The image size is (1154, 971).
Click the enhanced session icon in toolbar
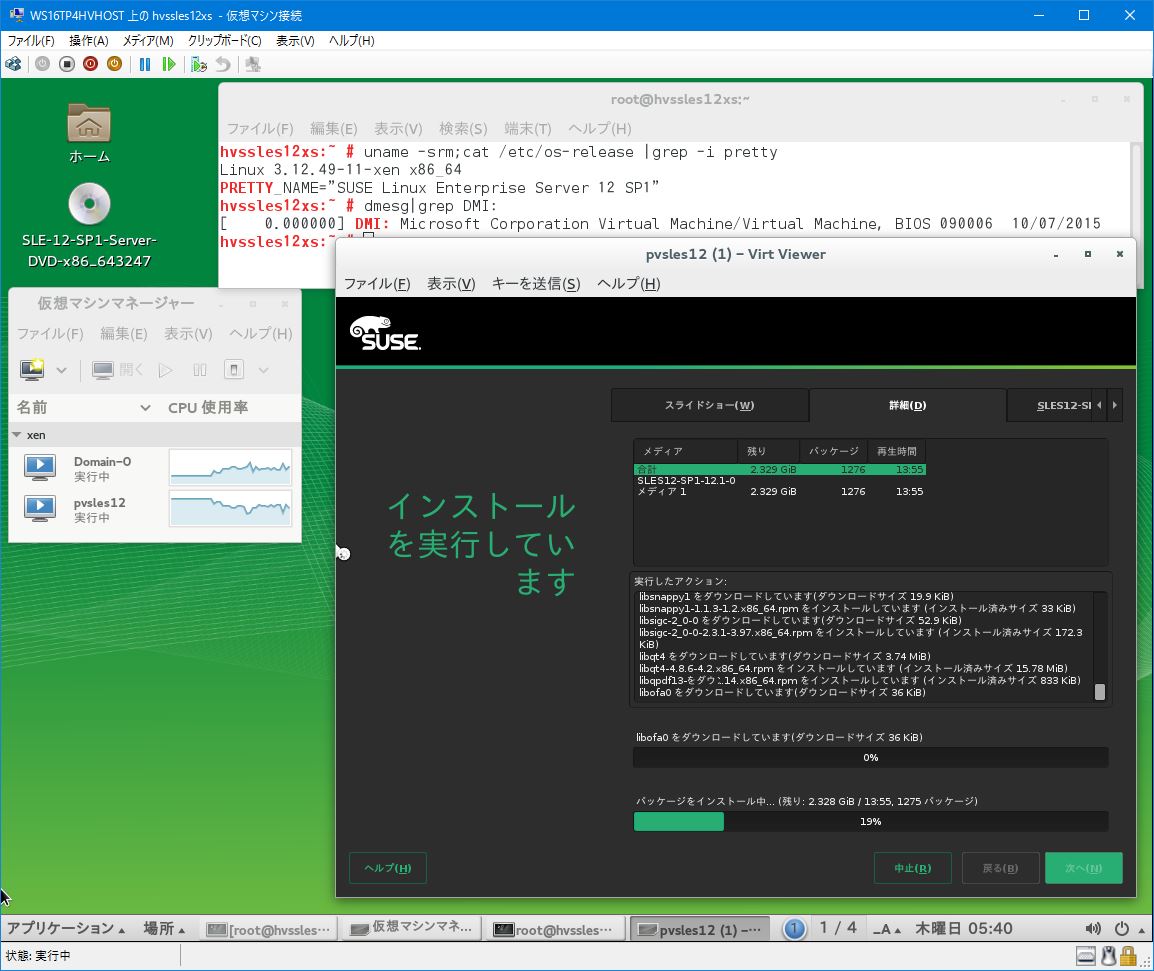point(252,64)
